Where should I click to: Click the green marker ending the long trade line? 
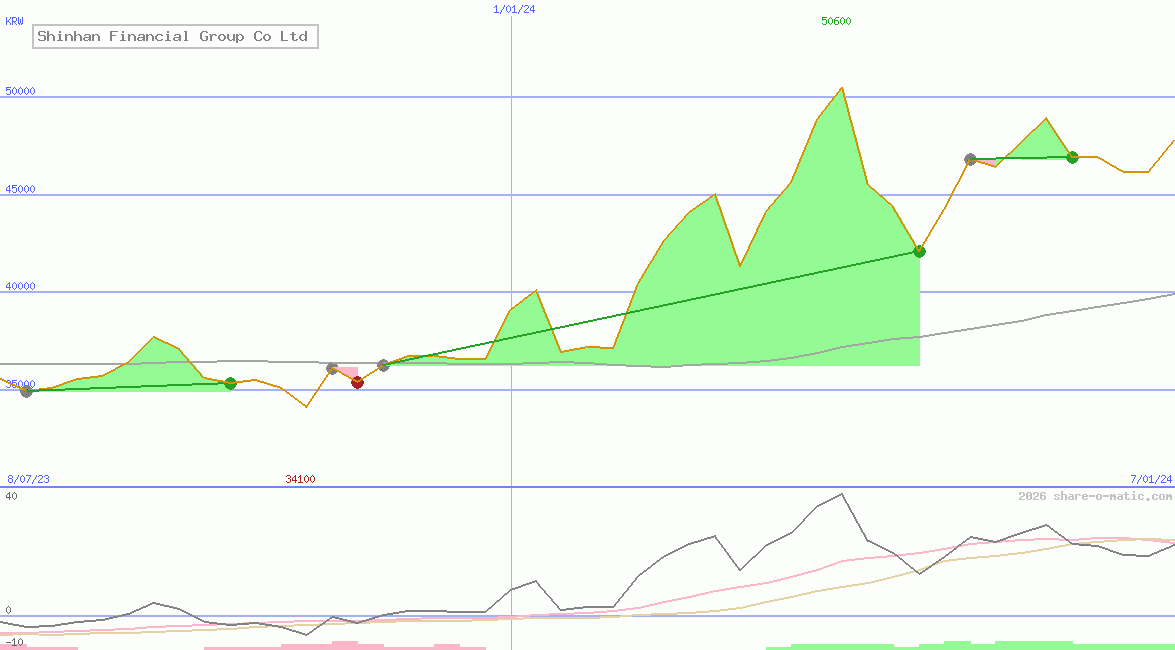(919, 251)
